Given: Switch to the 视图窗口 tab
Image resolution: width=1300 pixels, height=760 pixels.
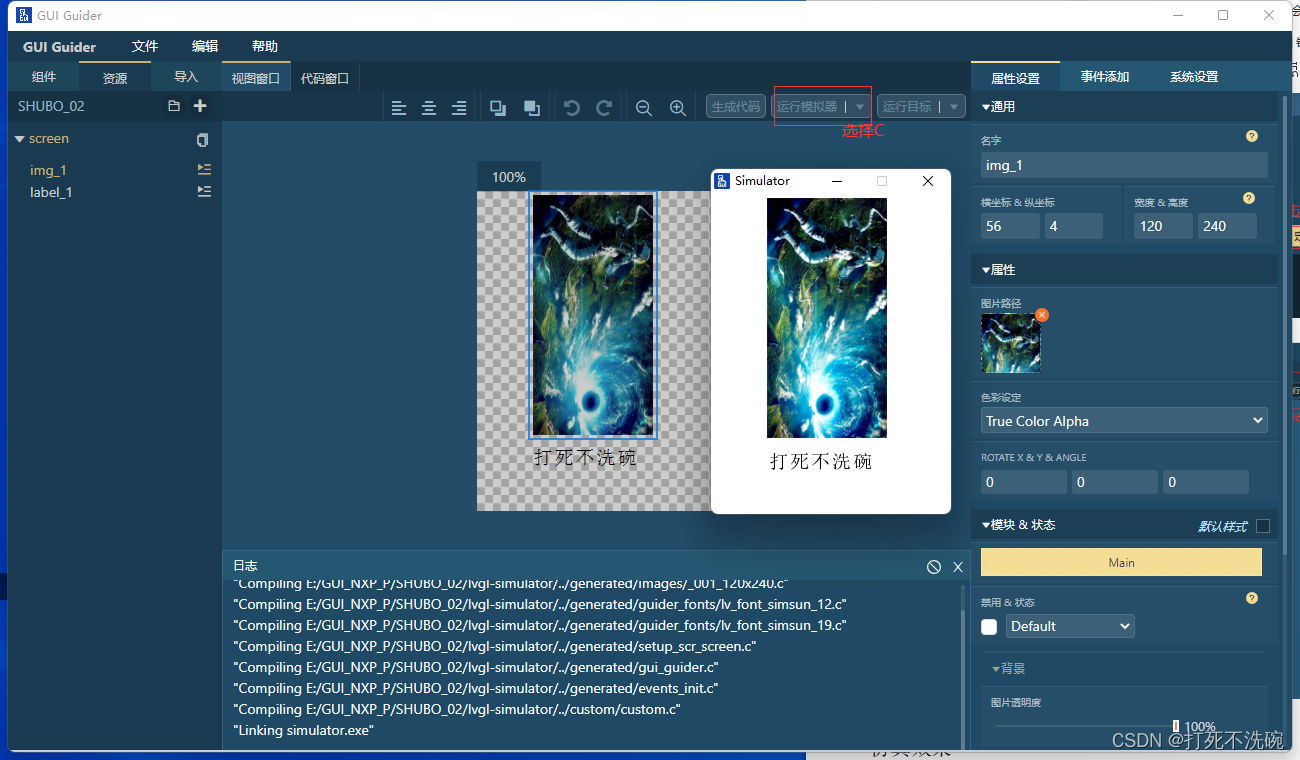Looking at the screenshot, I should click(x=255, y=78).
